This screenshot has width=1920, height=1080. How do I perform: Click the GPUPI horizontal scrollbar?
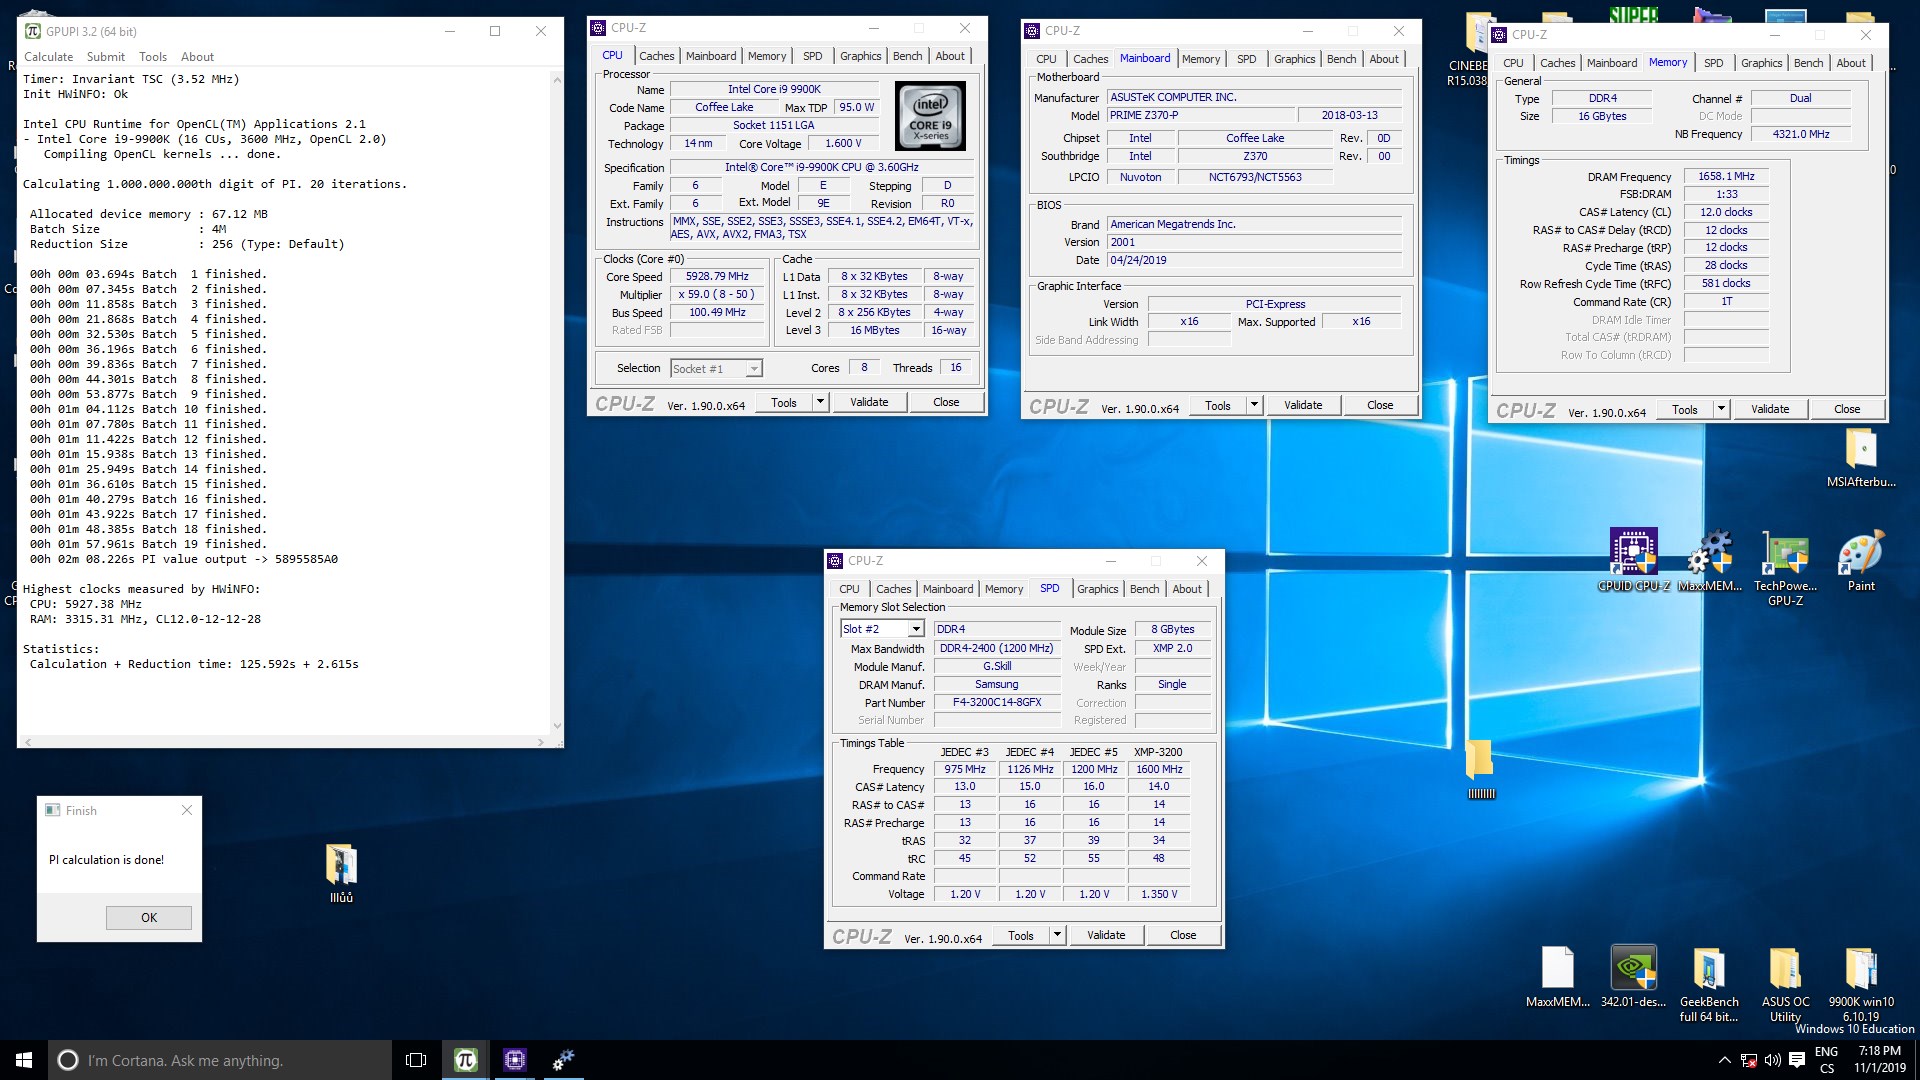(x=284, y=742)
